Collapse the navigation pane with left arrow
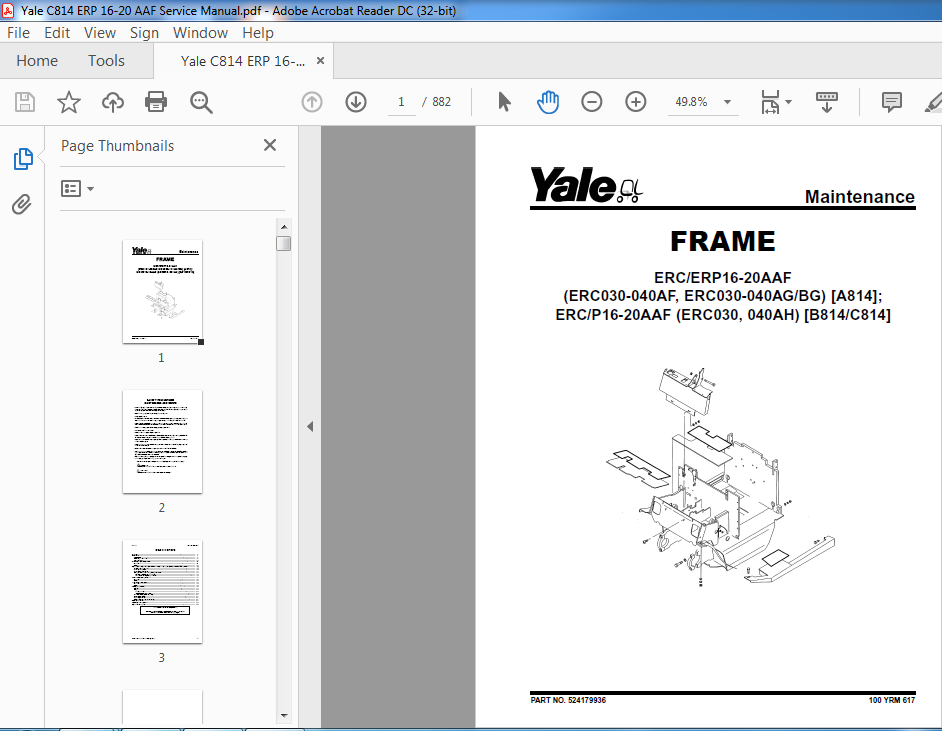Viewport: 942px width, 731px height. 310,426
